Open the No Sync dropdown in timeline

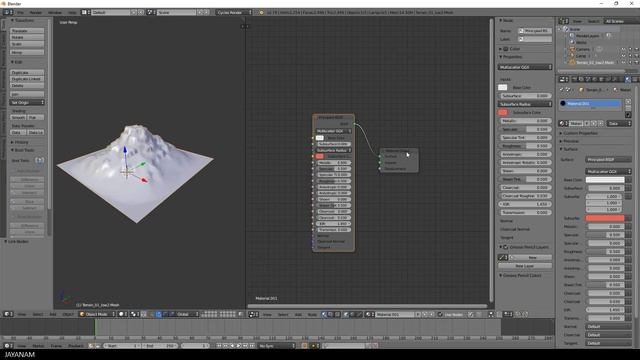(x=277, y=346)
